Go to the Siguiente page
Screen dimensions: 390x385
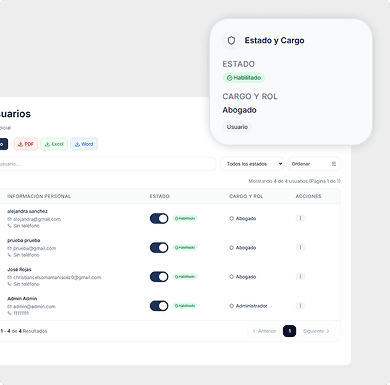(x=317, y=331)
